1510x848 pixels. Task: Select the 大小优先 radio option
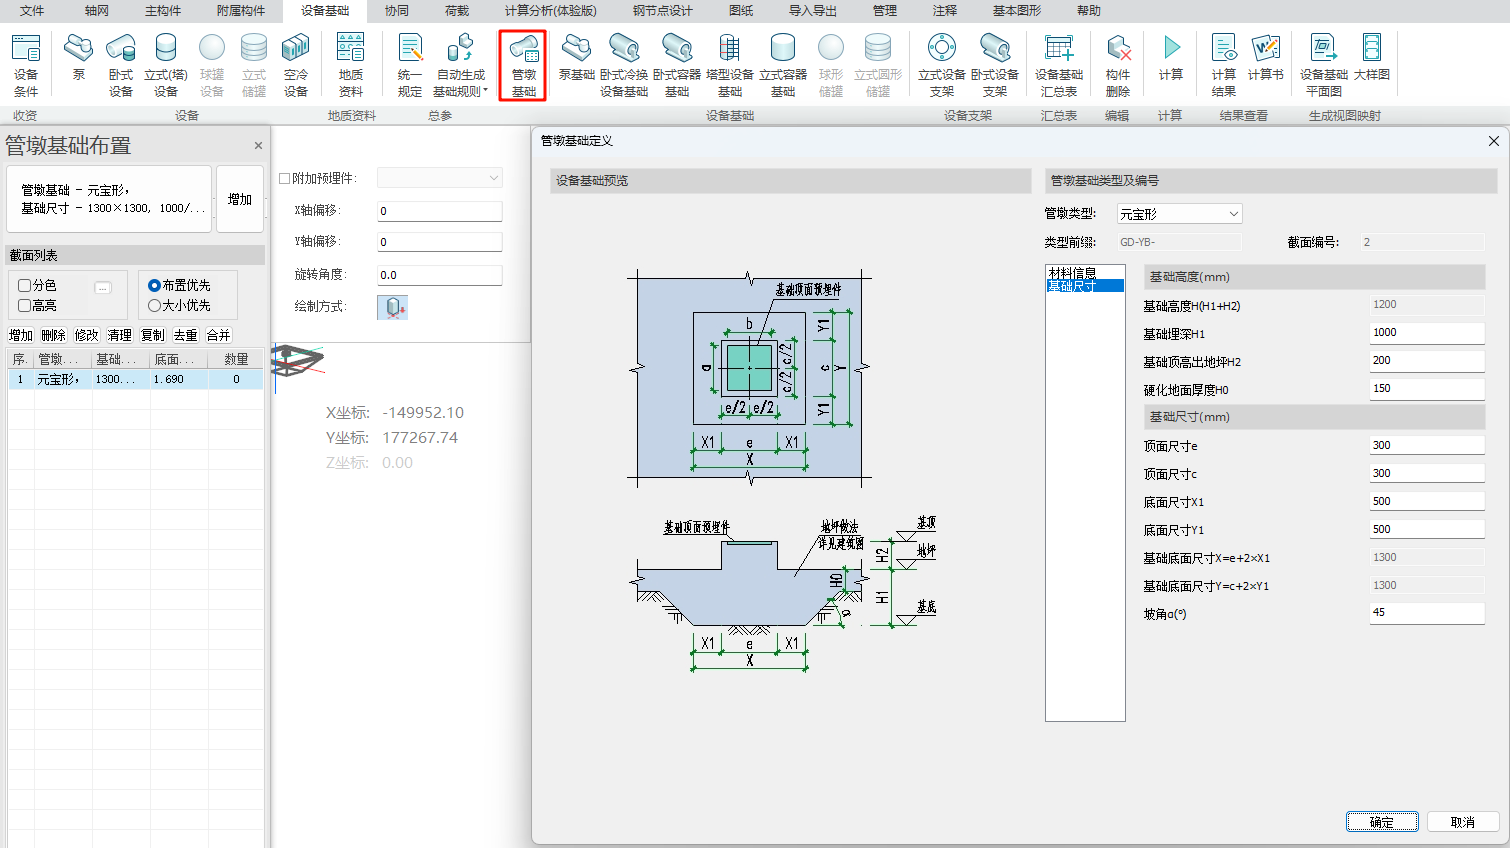[155, 306]
